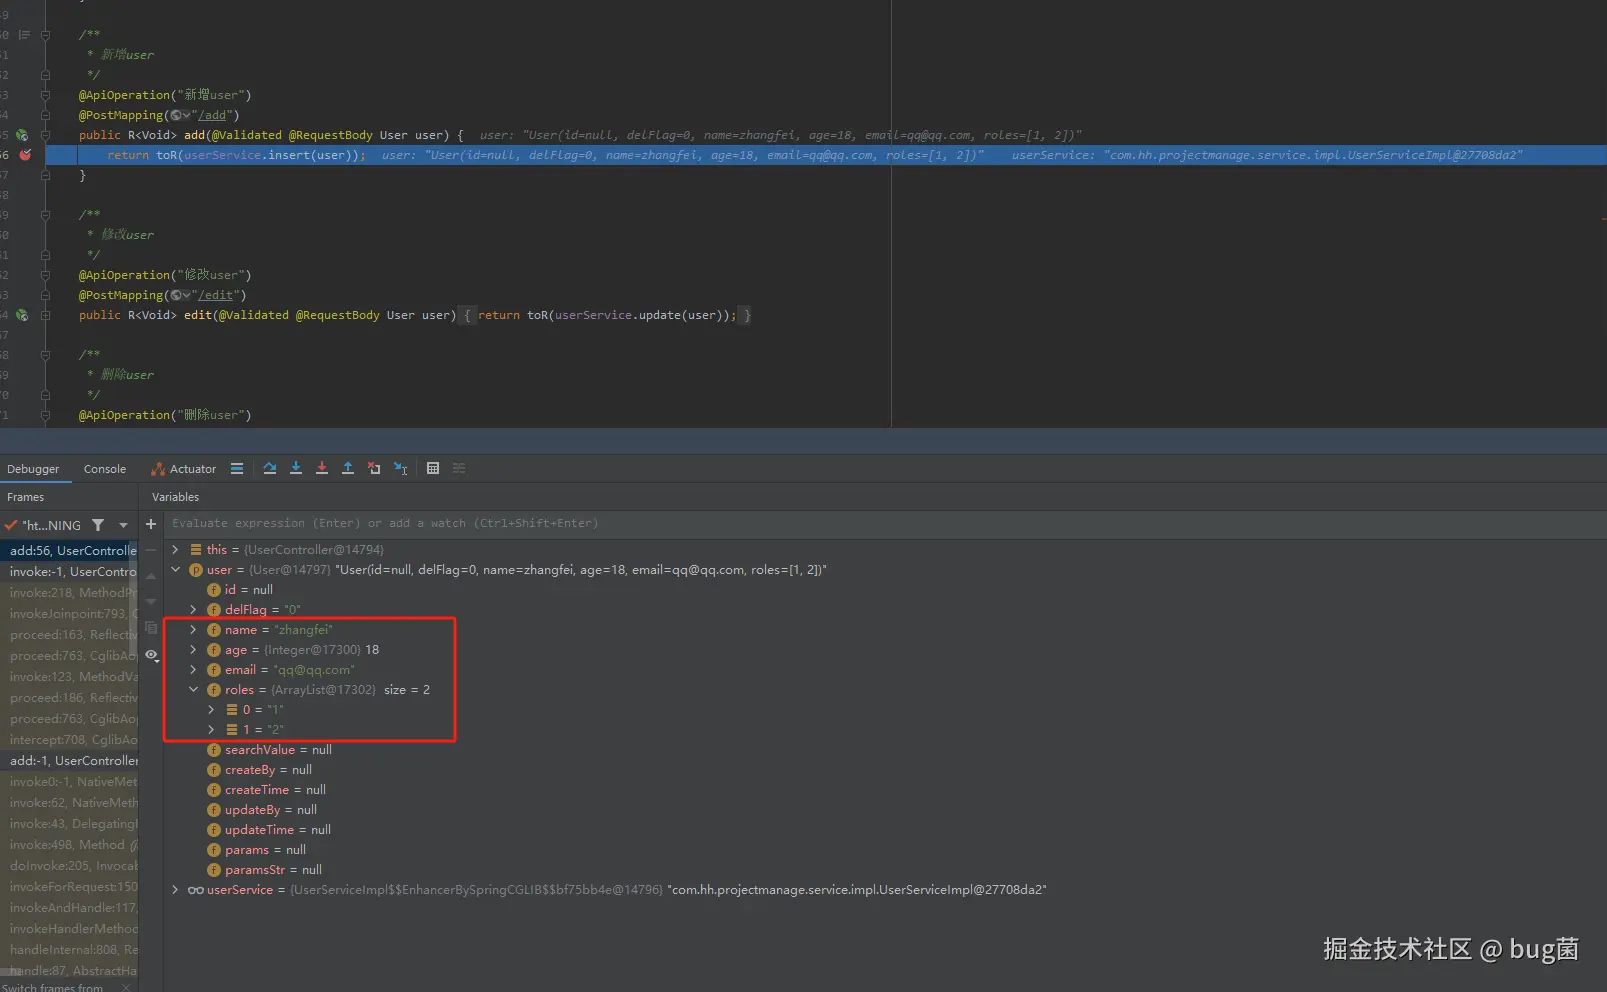Image resolution: width=1607 pixels, height=992 pixels.
Task: Click the /add mapping link
Action: (x=213, y=115)
